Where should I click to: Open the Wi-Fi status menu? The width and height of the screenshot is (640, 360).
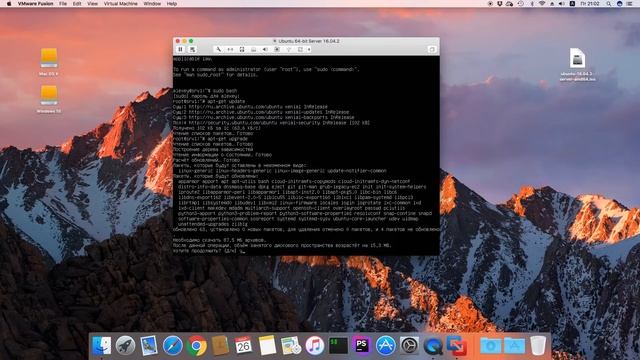point(542,4)
